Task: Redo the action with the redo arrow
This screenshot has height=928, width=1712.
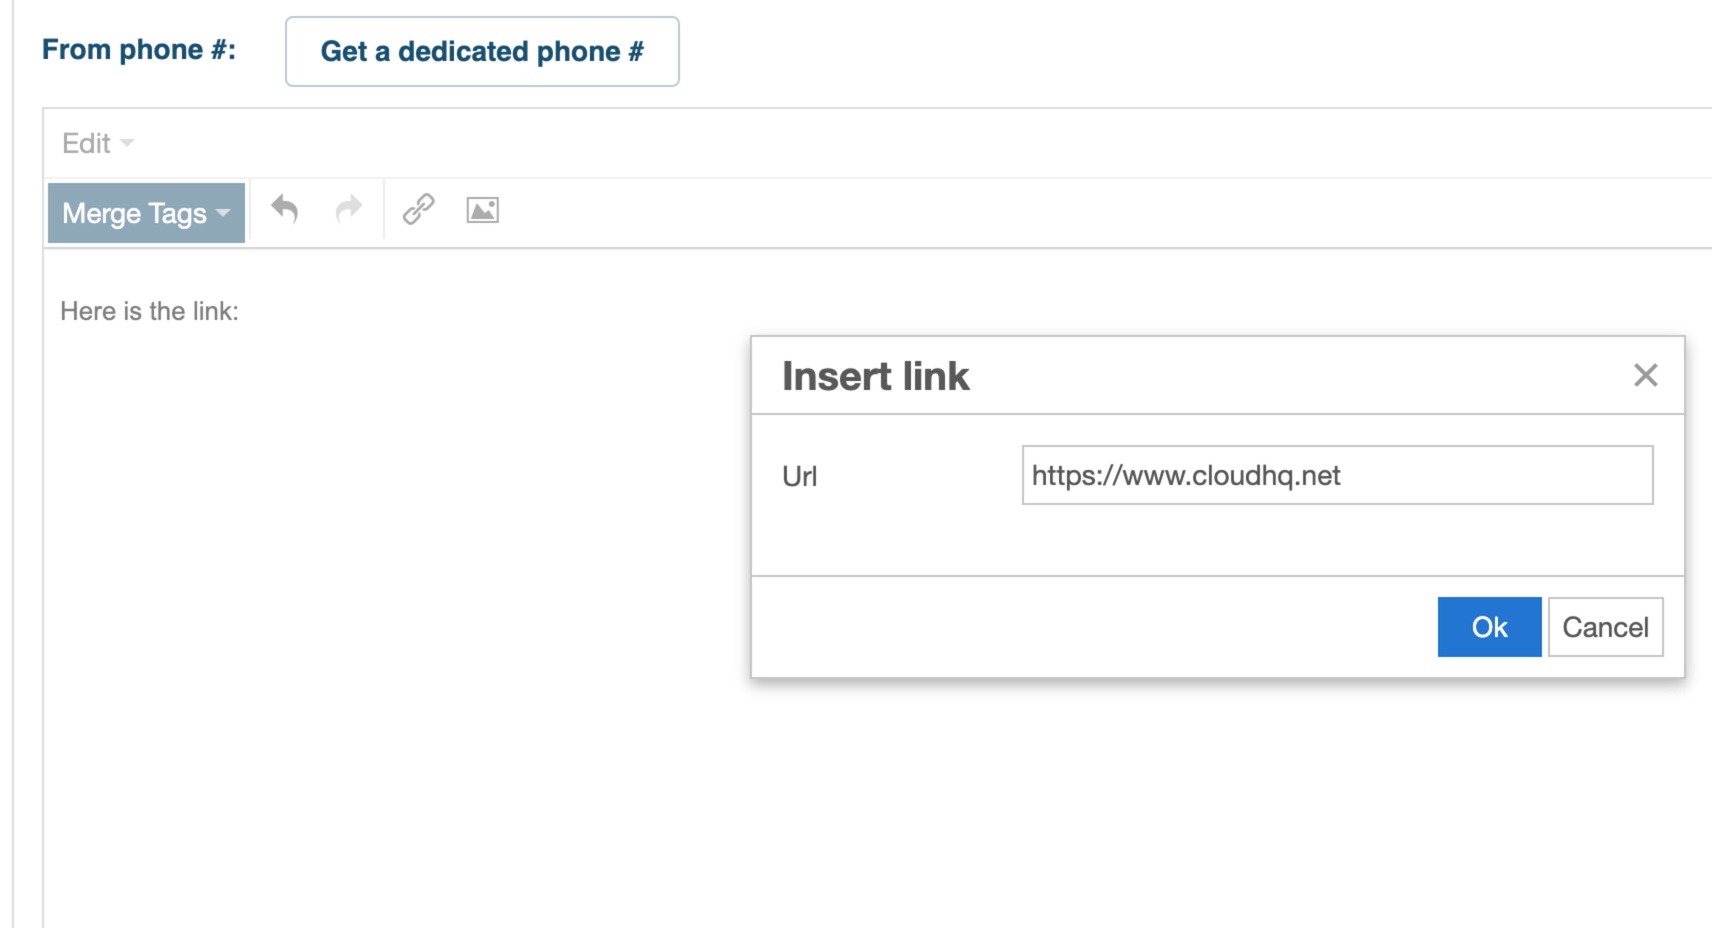Action: [x=348, y=210]
